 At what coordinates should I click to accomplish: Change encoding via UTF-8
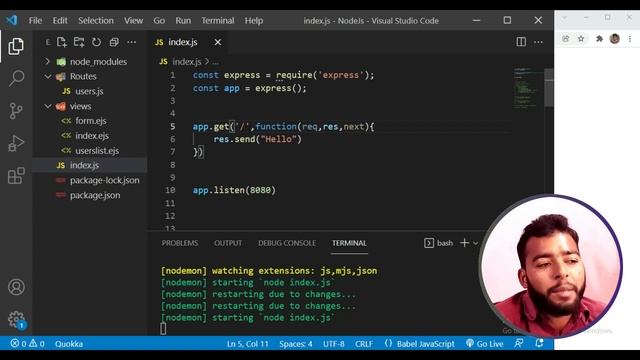(334, 344)
